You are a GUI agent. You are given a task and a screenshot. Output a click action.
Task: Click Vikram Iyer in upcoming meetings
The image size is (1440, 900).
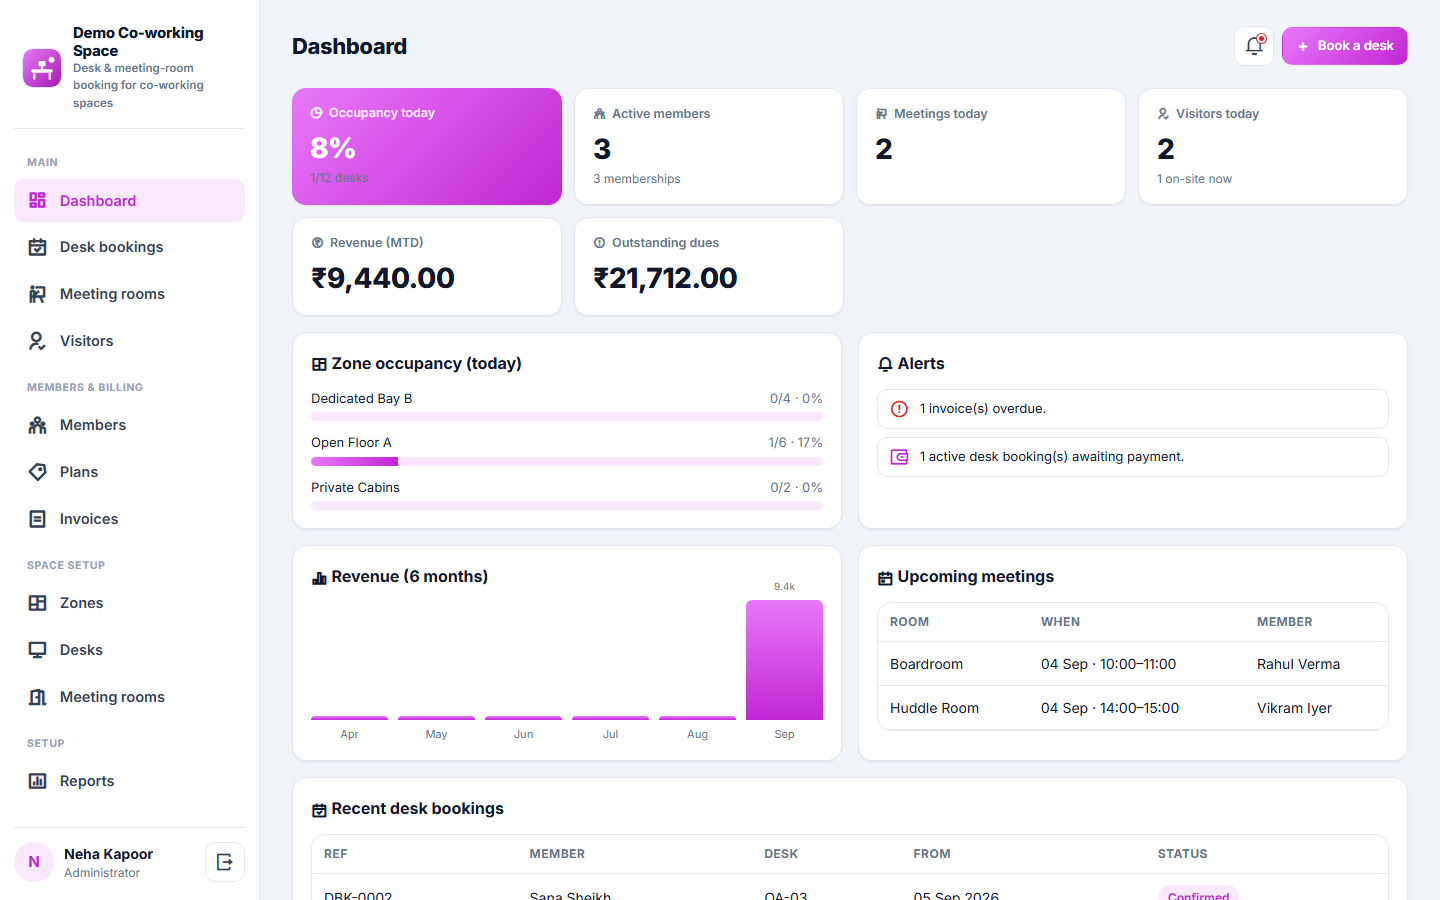(1294, 708)
